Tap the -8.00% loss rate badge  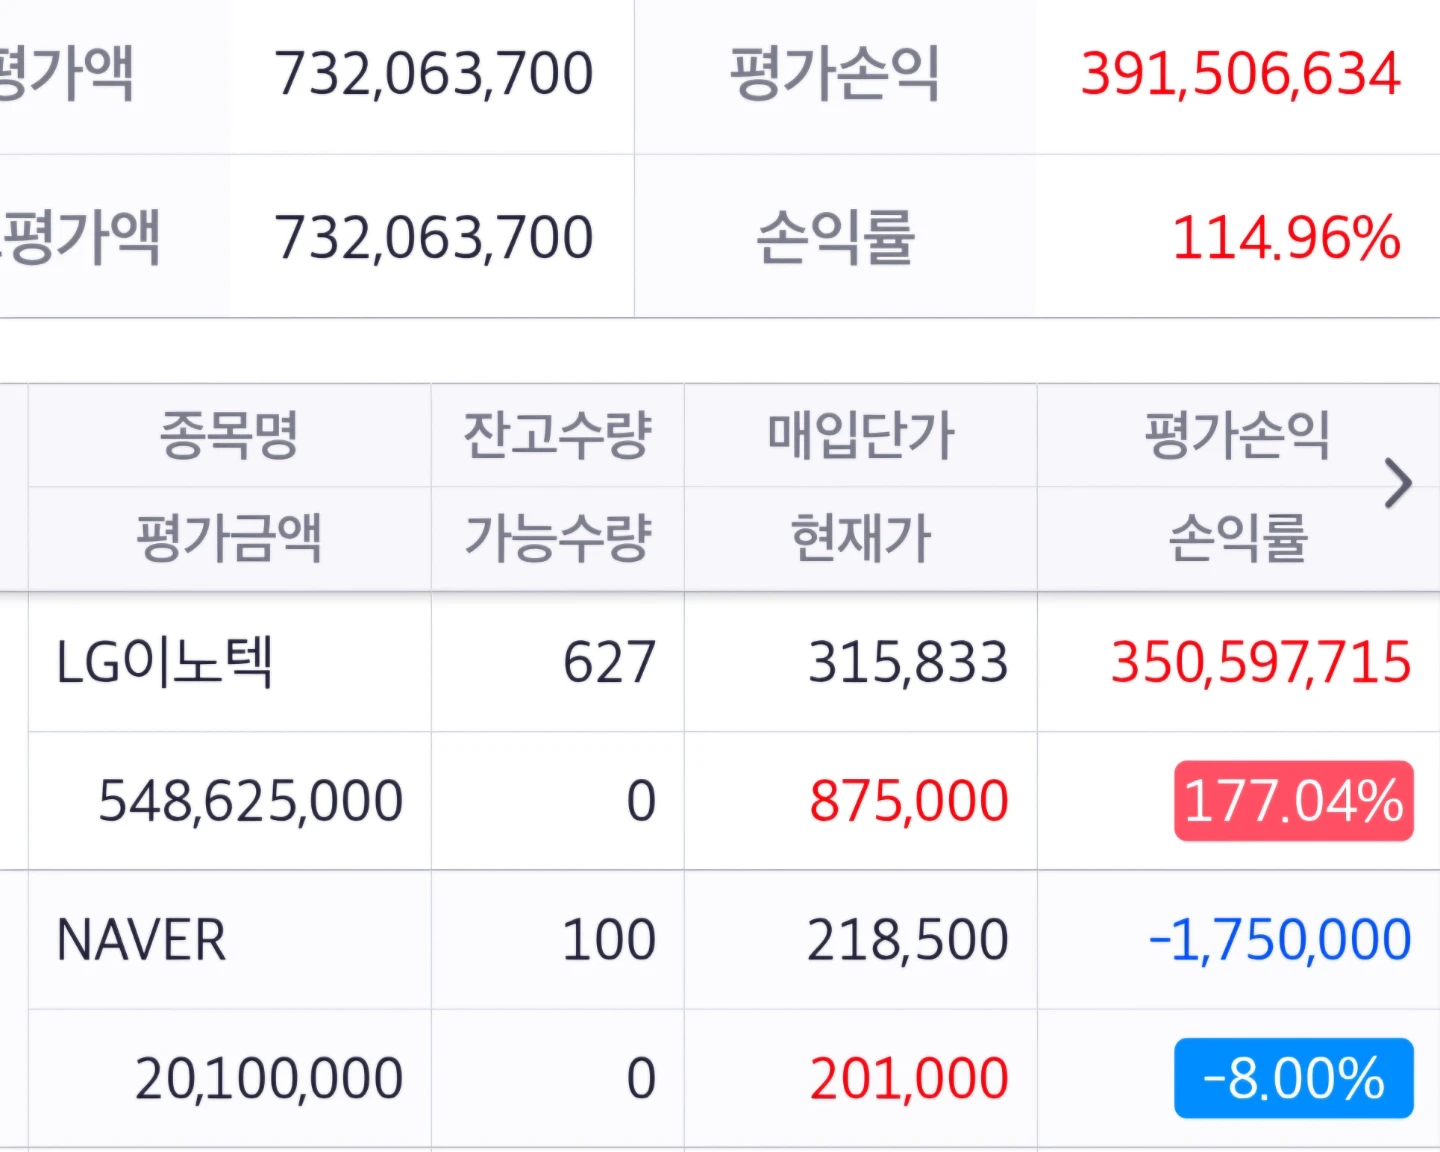coord(1293,1078)
